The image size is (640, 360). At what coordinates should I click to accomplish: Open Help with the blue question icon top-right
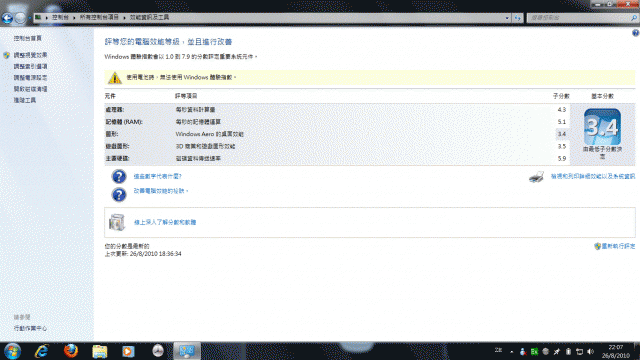point(636,33)
